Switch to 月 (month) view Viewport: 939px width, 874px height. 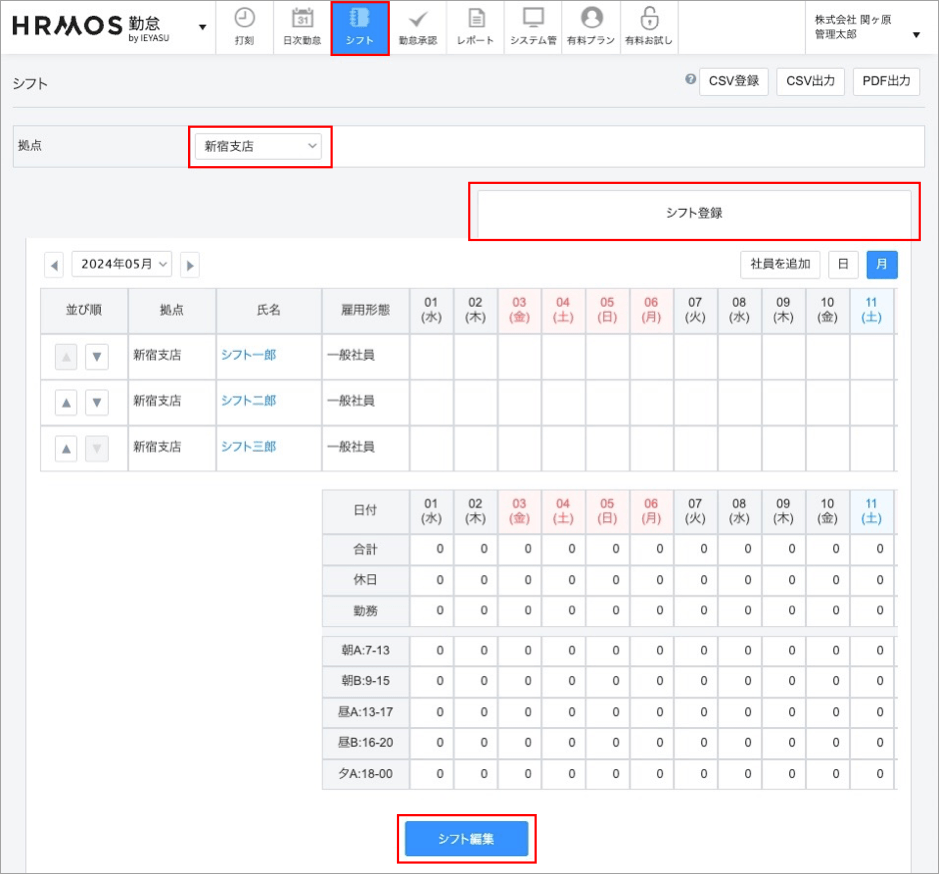[881, 264]
